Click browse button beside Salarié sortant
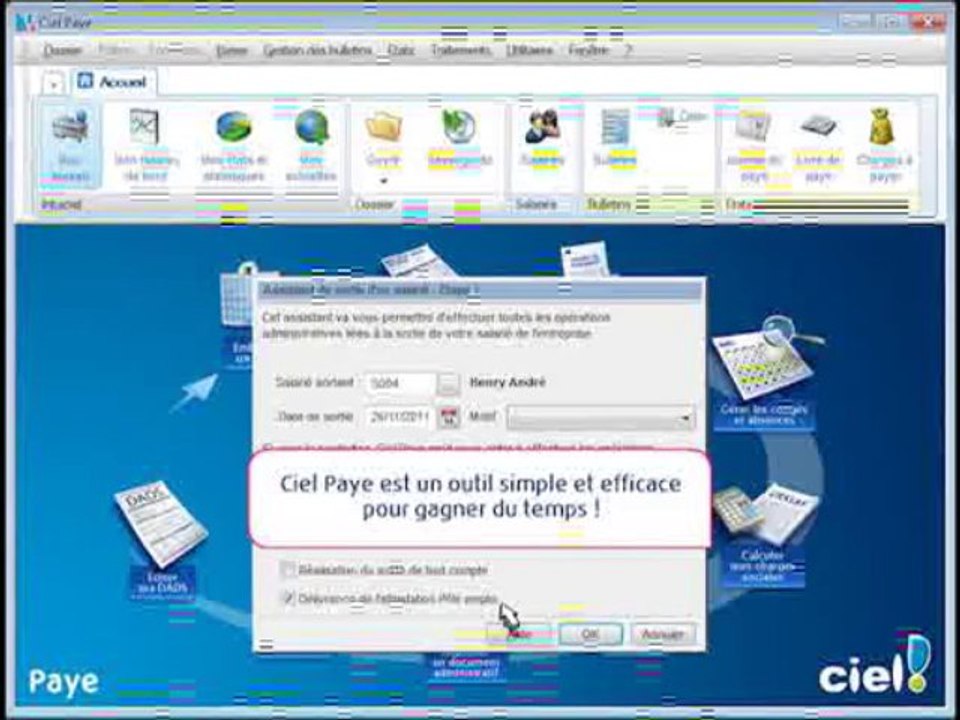 (448, 384)
